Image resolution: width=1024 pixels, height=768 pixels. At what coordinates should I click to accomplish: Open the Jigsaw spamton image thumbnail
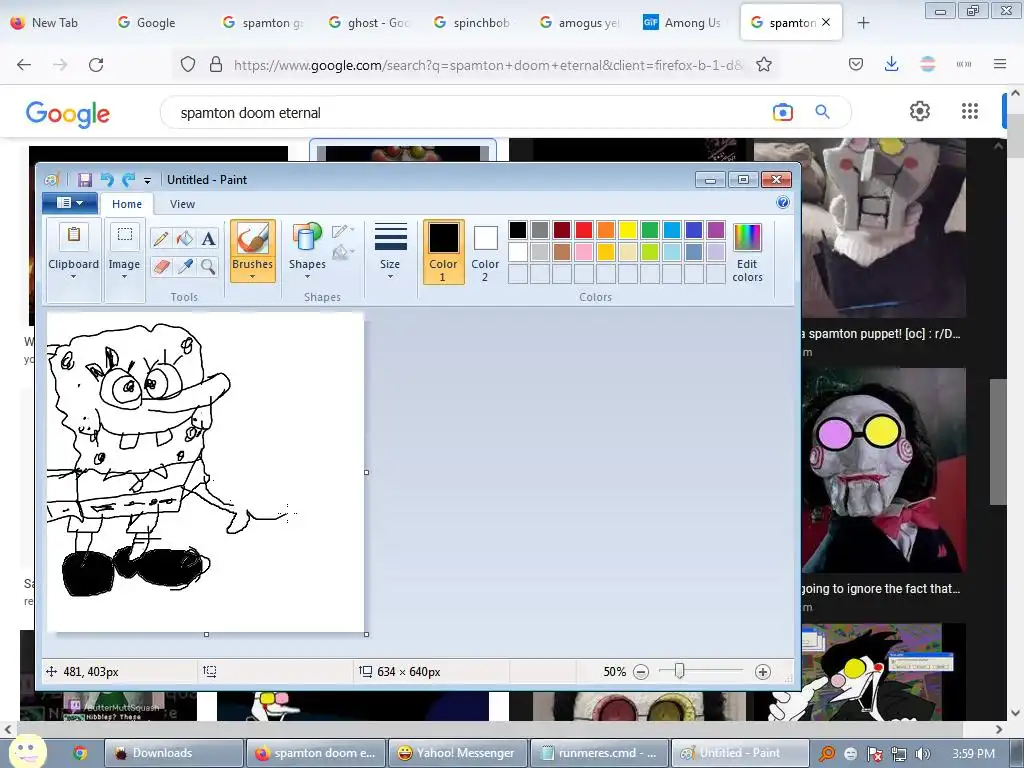[x=883, y=470]
